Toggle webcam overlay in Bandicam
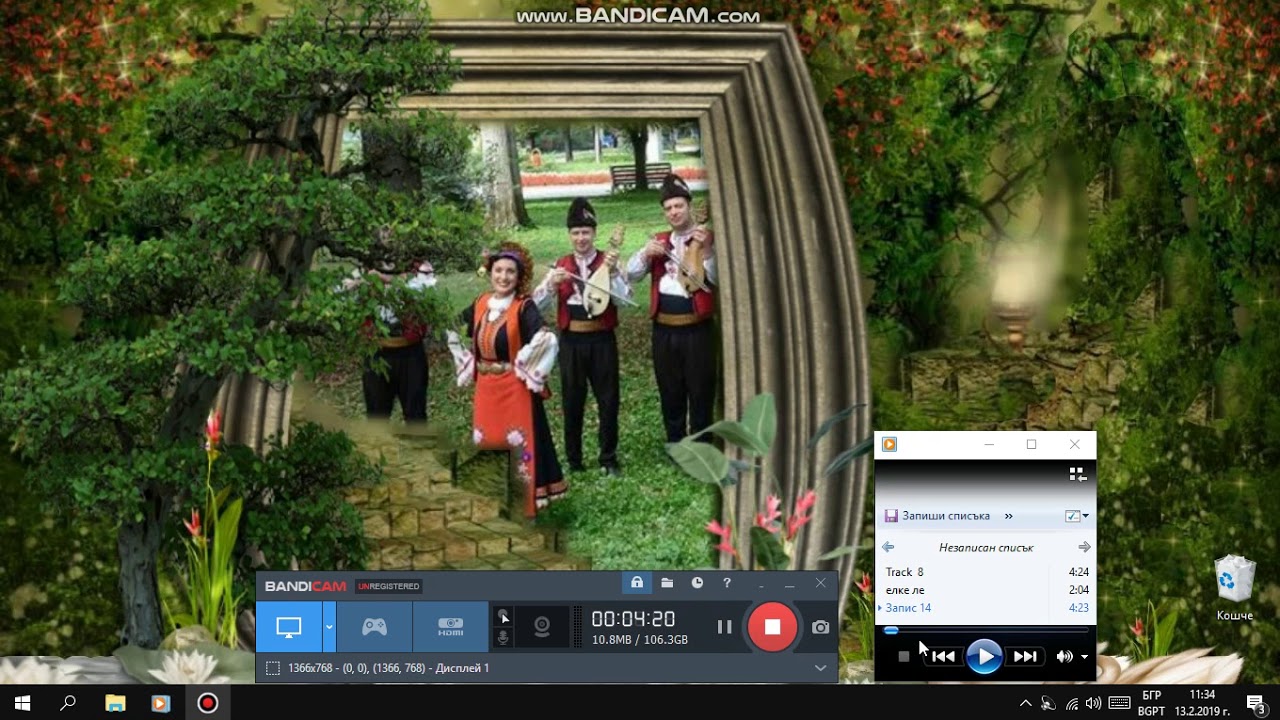Viewport: 1280px width, 720px height. tap(542, 627)
